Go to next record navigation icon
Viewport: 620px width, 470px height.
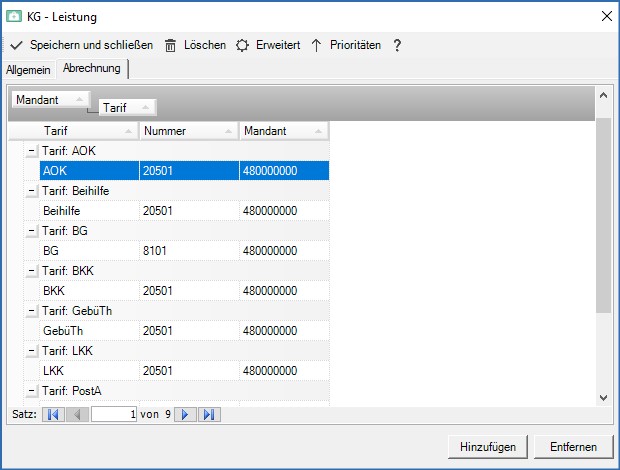(x=185, y=414)
